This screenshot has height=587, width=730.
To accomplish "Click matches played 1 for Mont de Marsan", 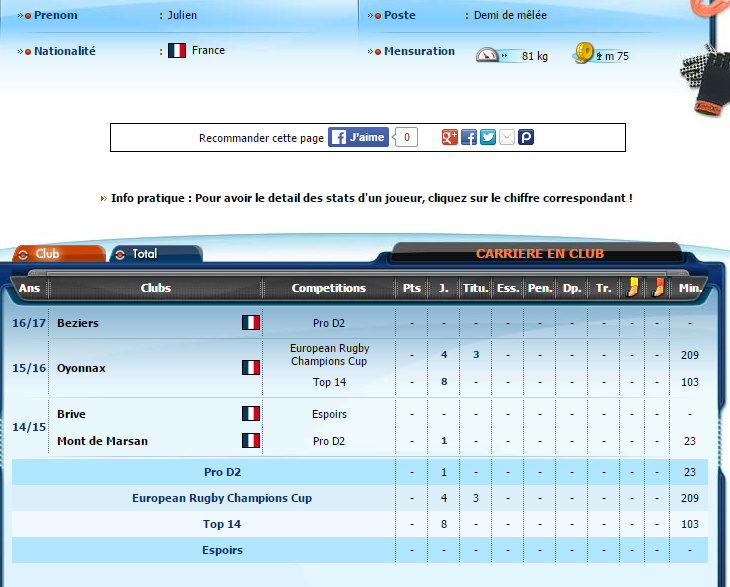I will (444, 441).
